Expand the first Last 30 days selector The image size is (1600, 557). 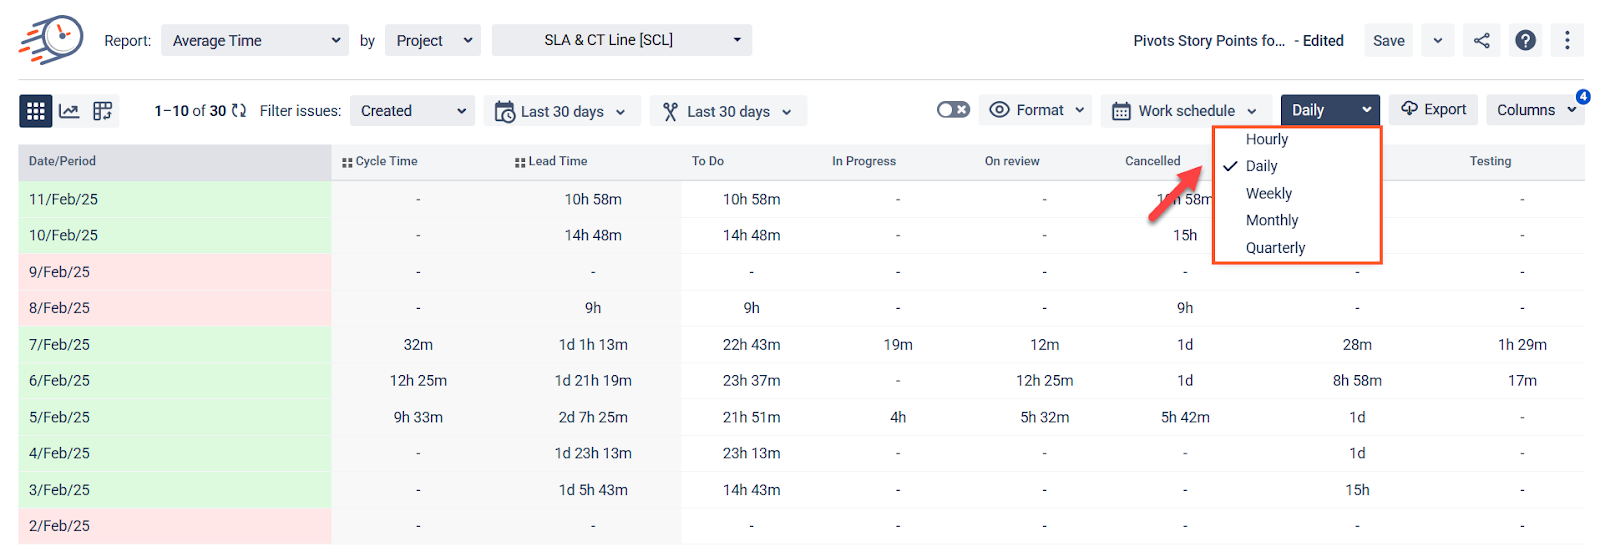tap(562, 111)
